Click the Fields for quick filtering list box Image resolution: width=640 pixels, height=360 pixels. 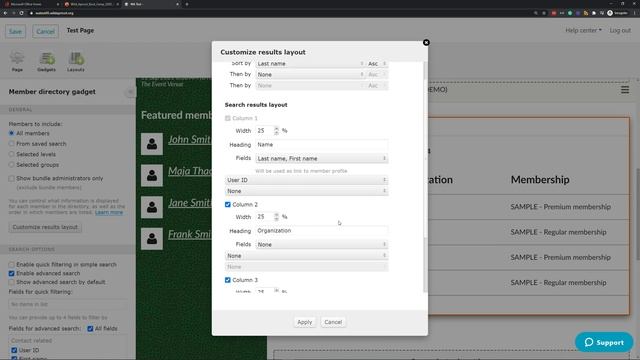(68, 304)
